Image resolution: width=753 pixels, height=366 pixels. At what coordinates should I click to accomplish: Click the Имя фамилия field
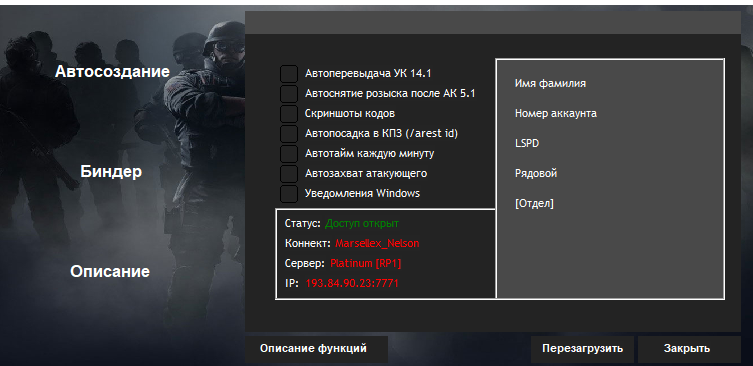pyautogui.click(x=550, y=84)
